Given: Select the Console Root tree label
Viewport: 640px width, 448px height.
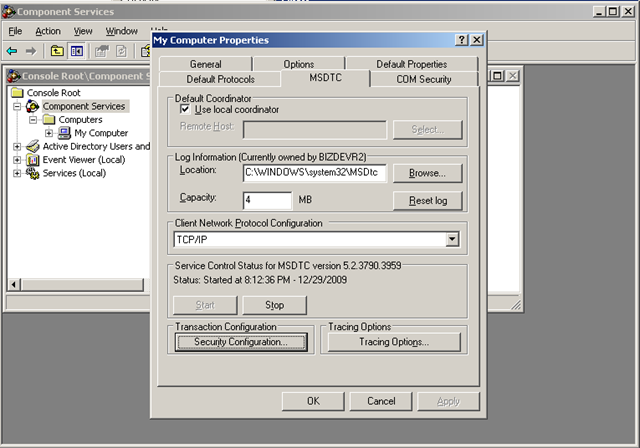Looking at the screenshot, I should pos(53,93).
